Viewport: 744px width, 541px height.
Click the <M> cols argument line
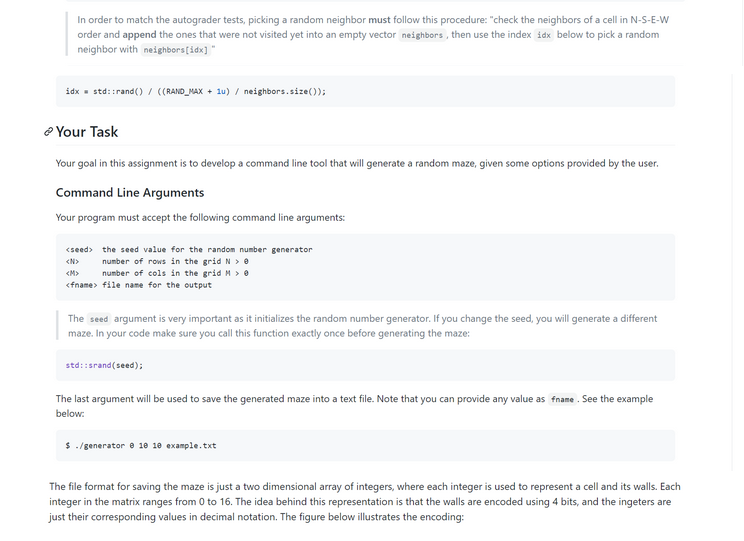coord(157,273)
